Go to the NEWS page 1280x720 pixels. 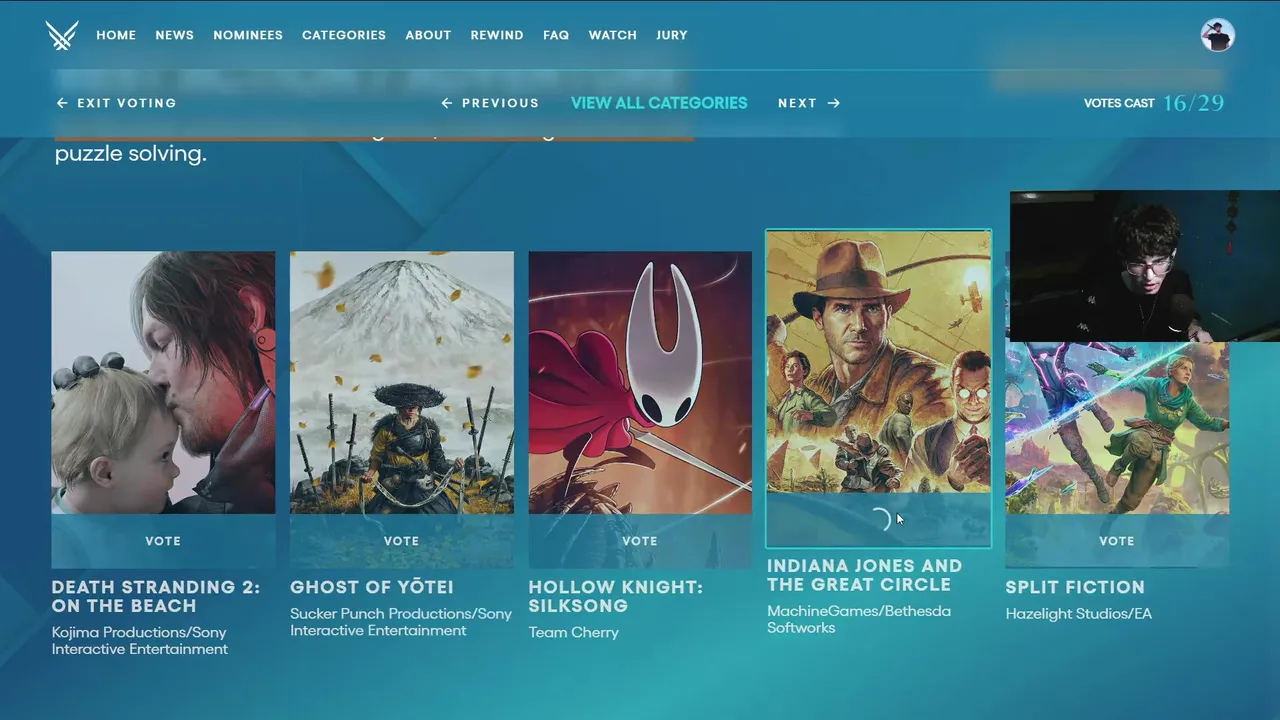[174, 35]
